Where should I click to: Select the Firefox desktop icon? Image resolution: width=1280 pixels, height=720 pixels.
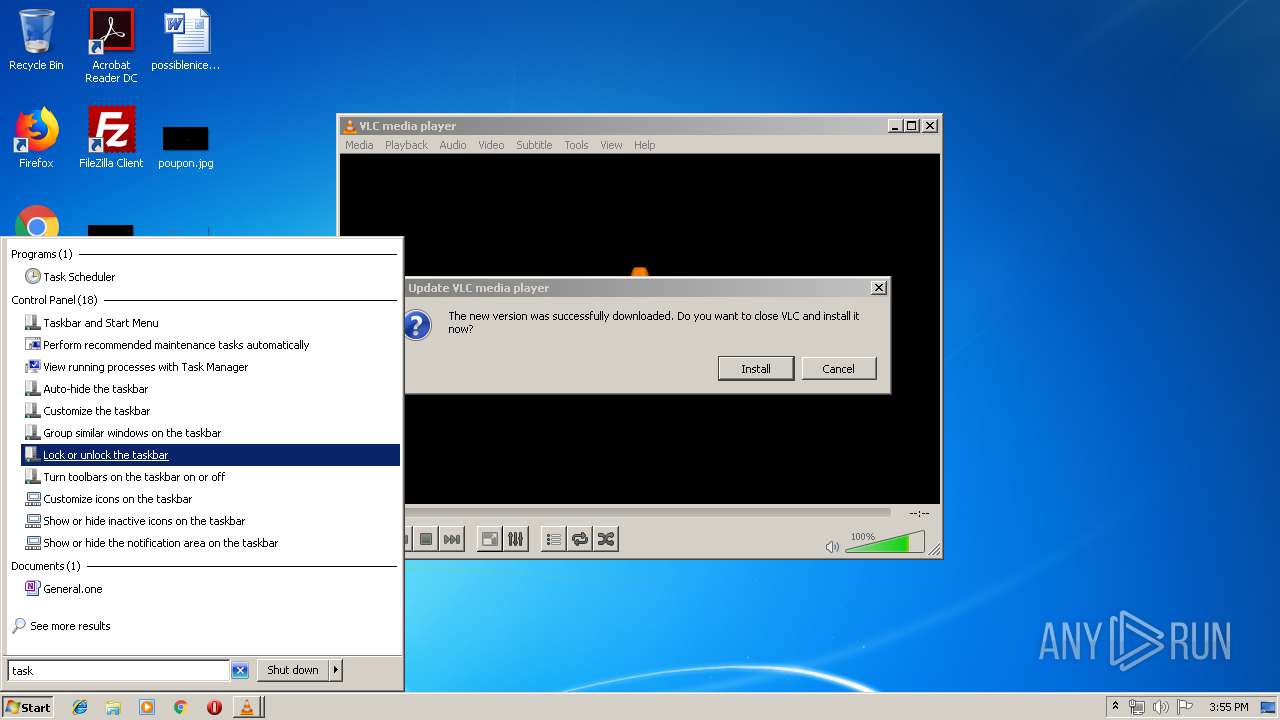point(36,138)
